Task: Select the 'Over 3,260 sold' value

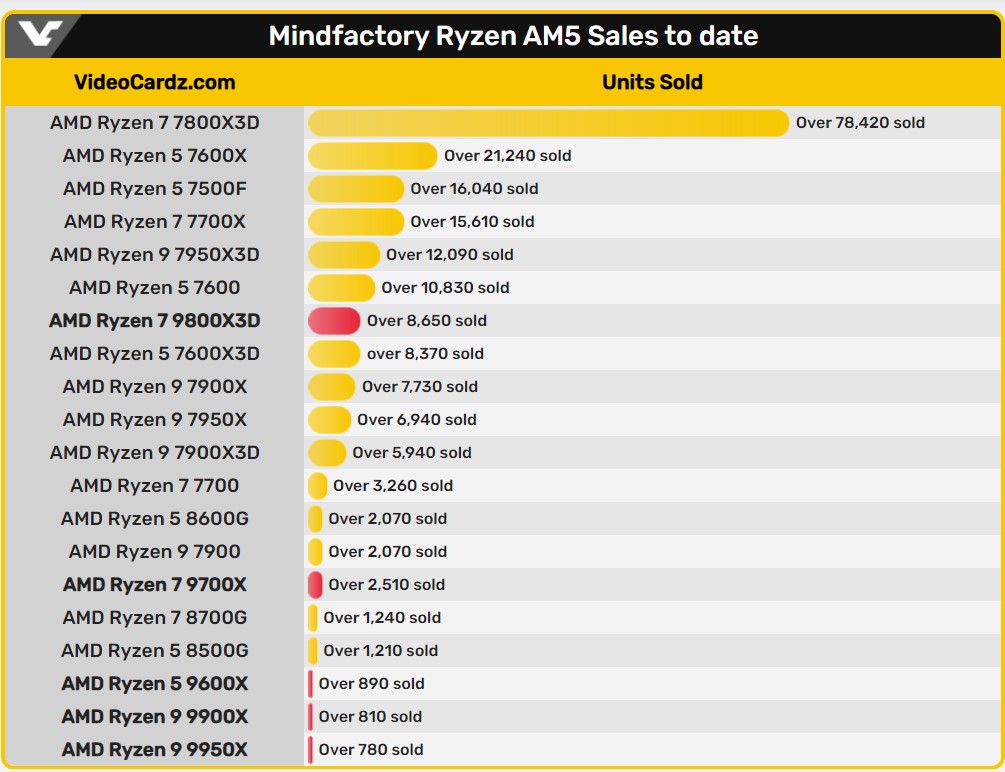Action: [x=393, y=486]
